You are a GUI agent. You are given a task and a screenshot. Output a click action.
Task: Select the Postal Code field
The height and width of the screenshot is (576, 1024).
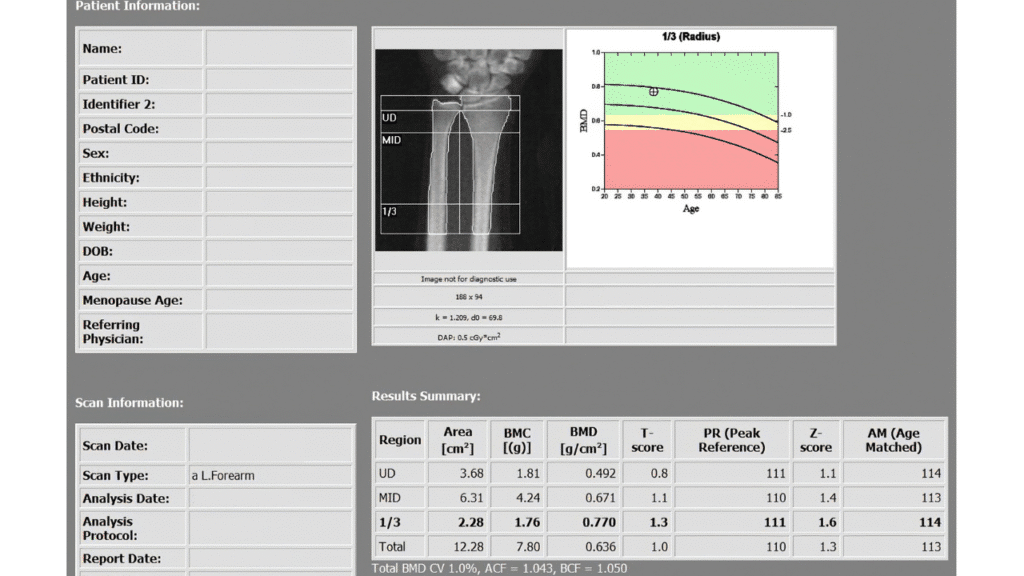[280, 128]
